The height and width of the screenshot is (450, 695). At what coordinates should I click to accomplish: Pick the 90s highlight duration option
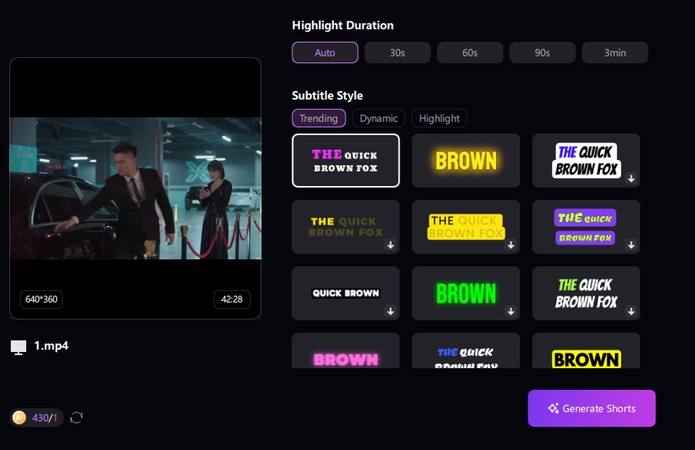pyautogui.click(x=542, y=53)
